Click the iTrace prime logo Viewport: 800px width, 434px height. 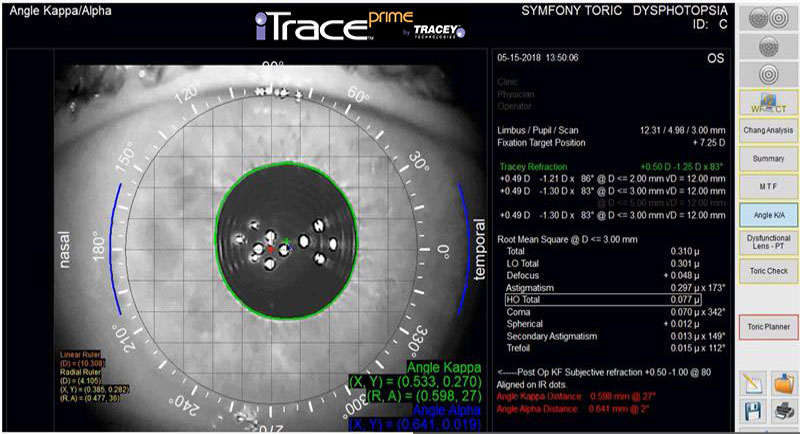pyautogui.click(x=360, y=25)
